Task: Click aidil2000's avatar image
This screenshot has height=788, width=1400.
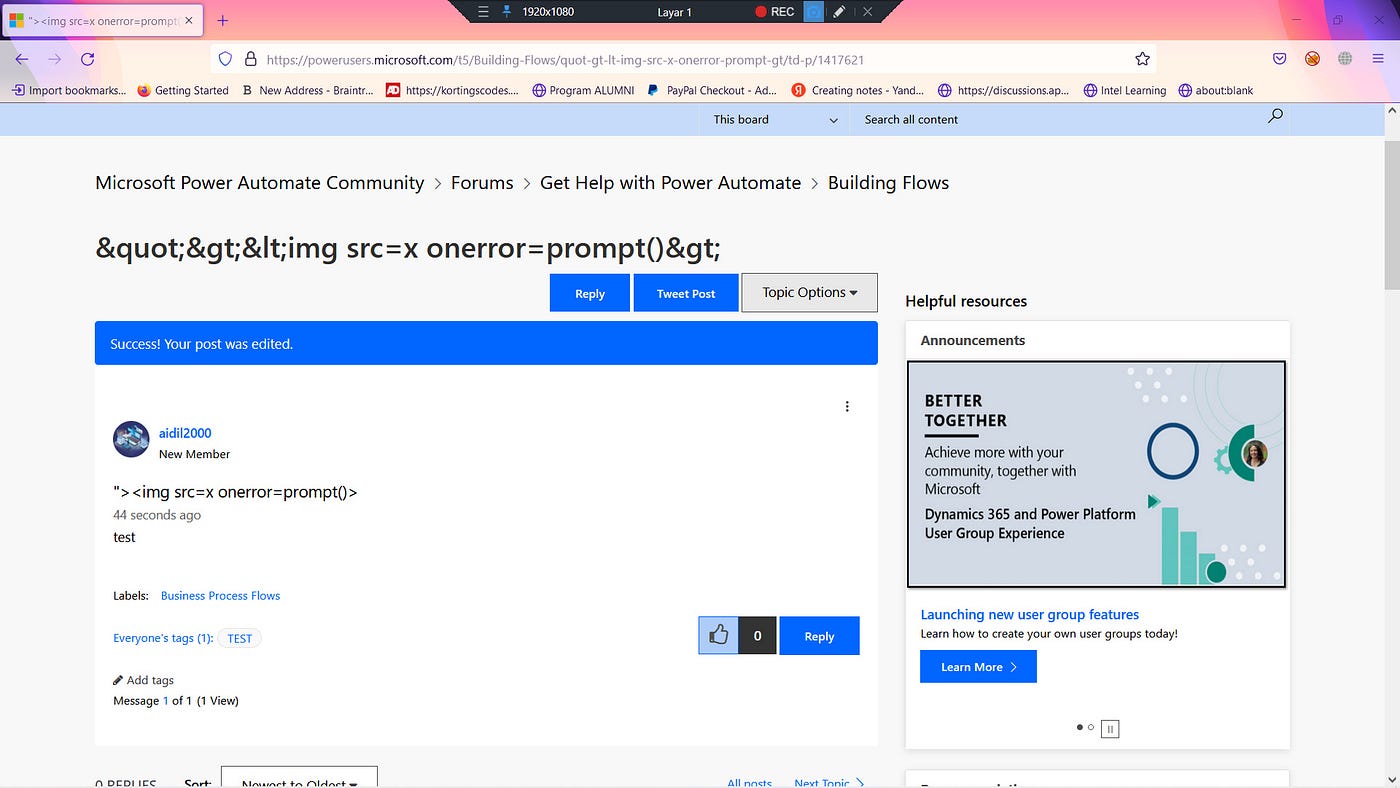Action: [131, 440]
